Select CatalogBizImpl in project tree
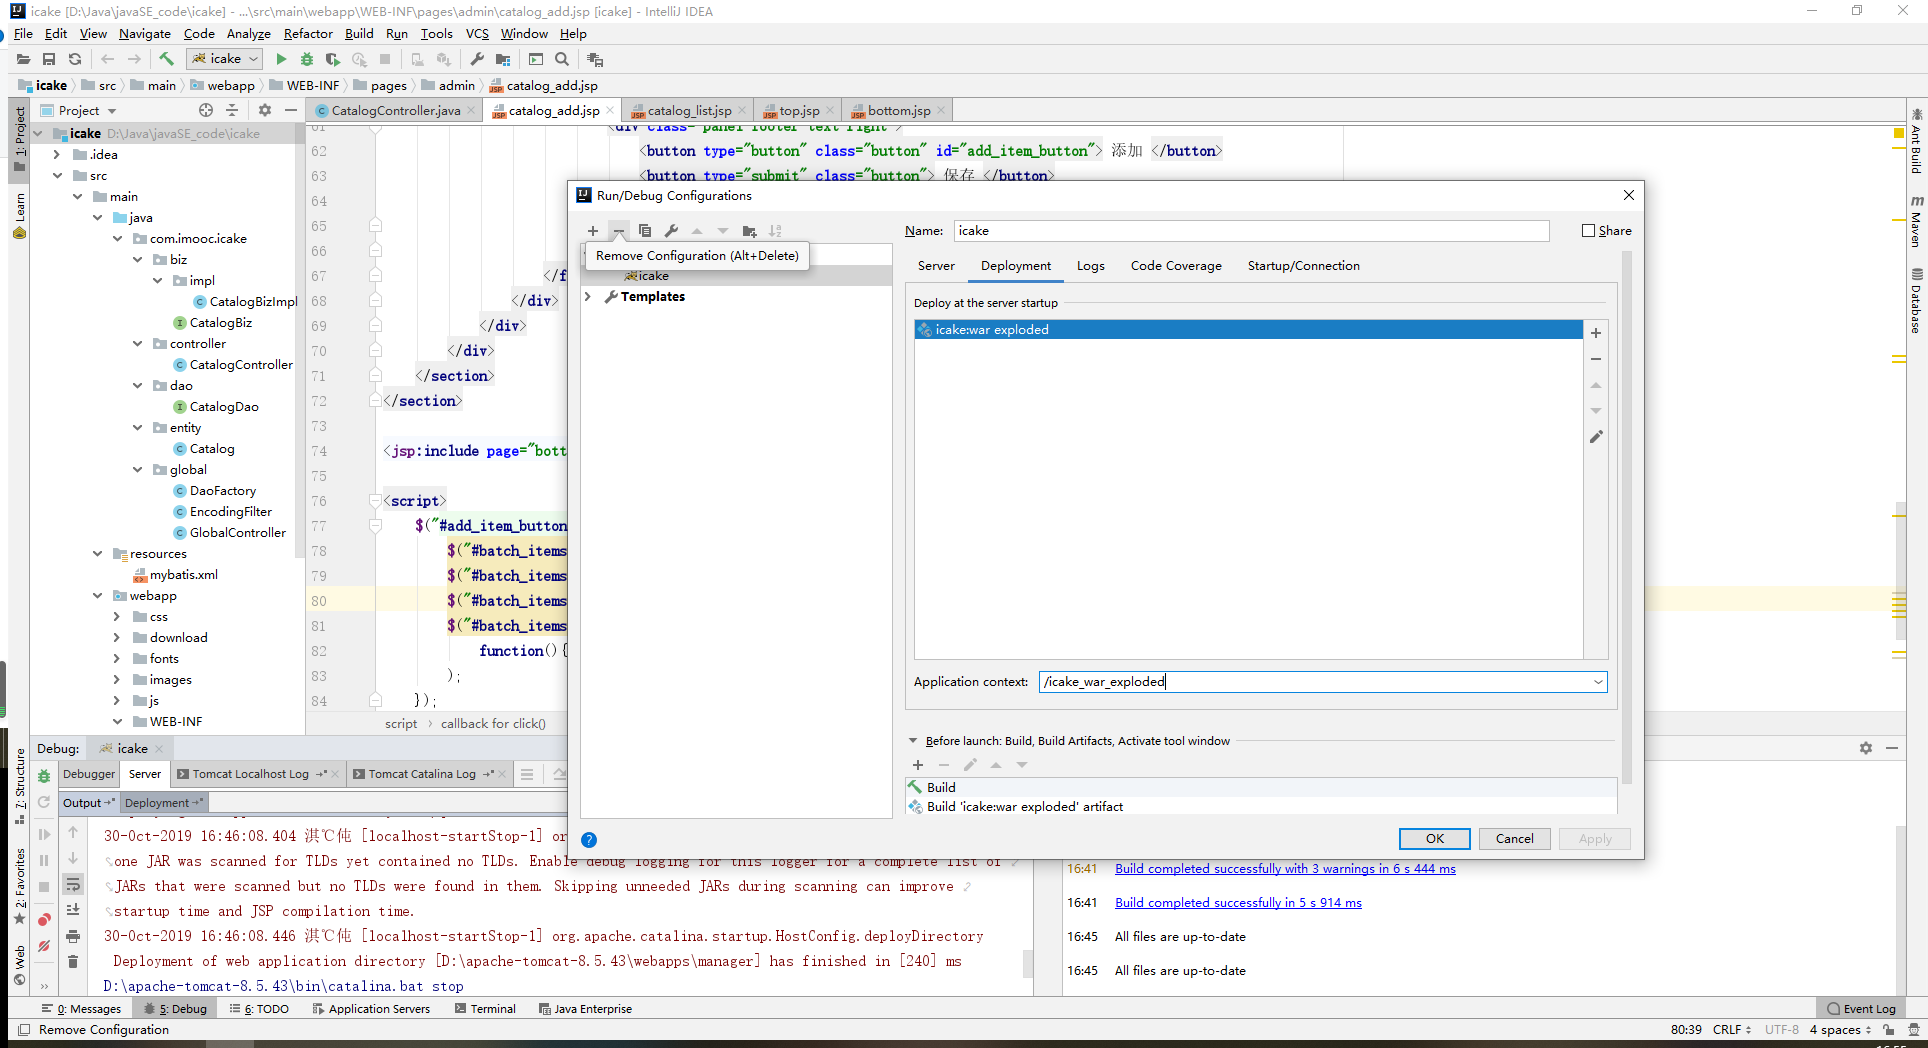The width and height of the screenshot is (1928, 1048). [253, 302]
